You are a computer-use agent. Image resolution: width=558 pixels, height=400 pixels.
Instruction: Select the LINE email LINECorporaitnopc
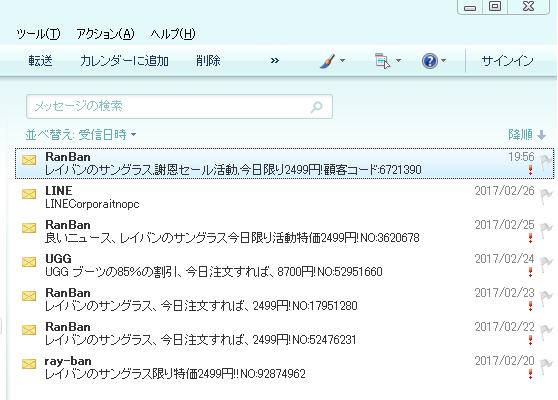[284, 198]
